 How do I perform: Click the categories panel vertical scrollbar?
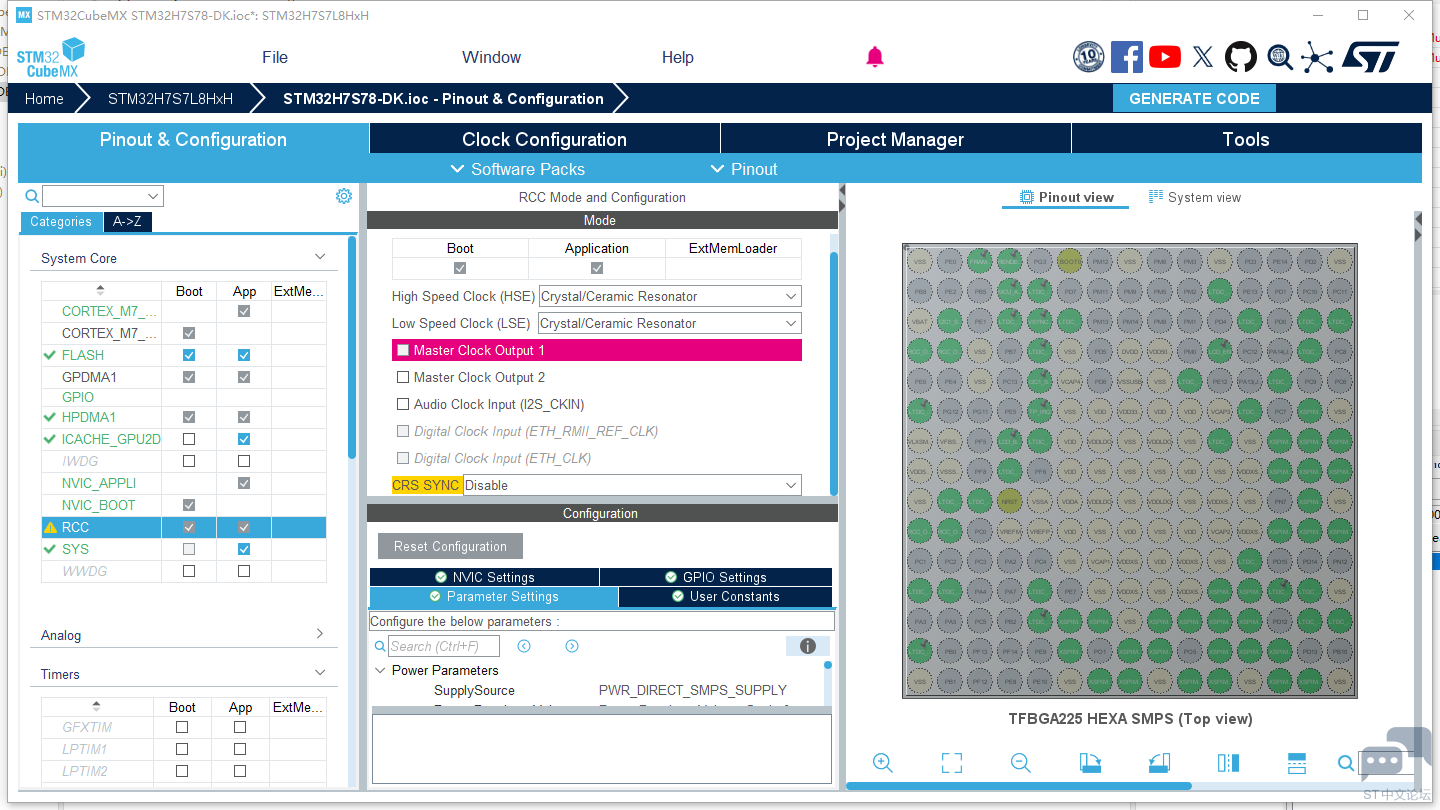[352, 348]
